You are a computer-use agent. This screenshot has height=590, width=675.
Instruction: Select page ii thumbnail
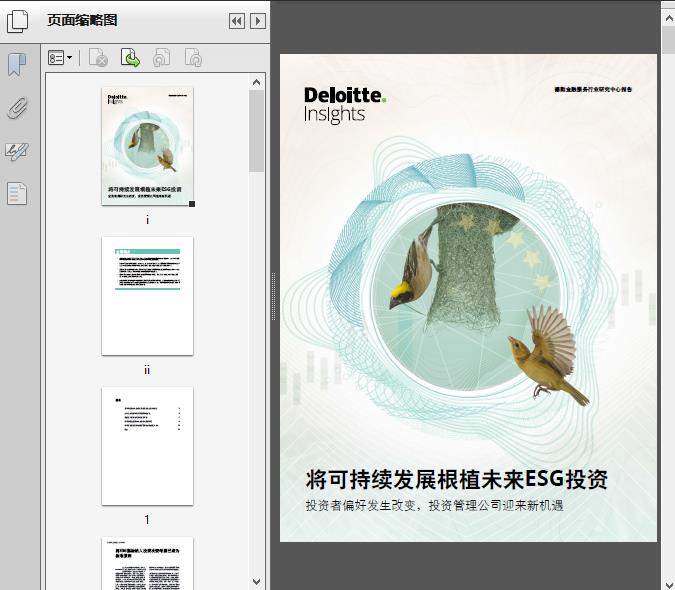(x=147, y=296)
